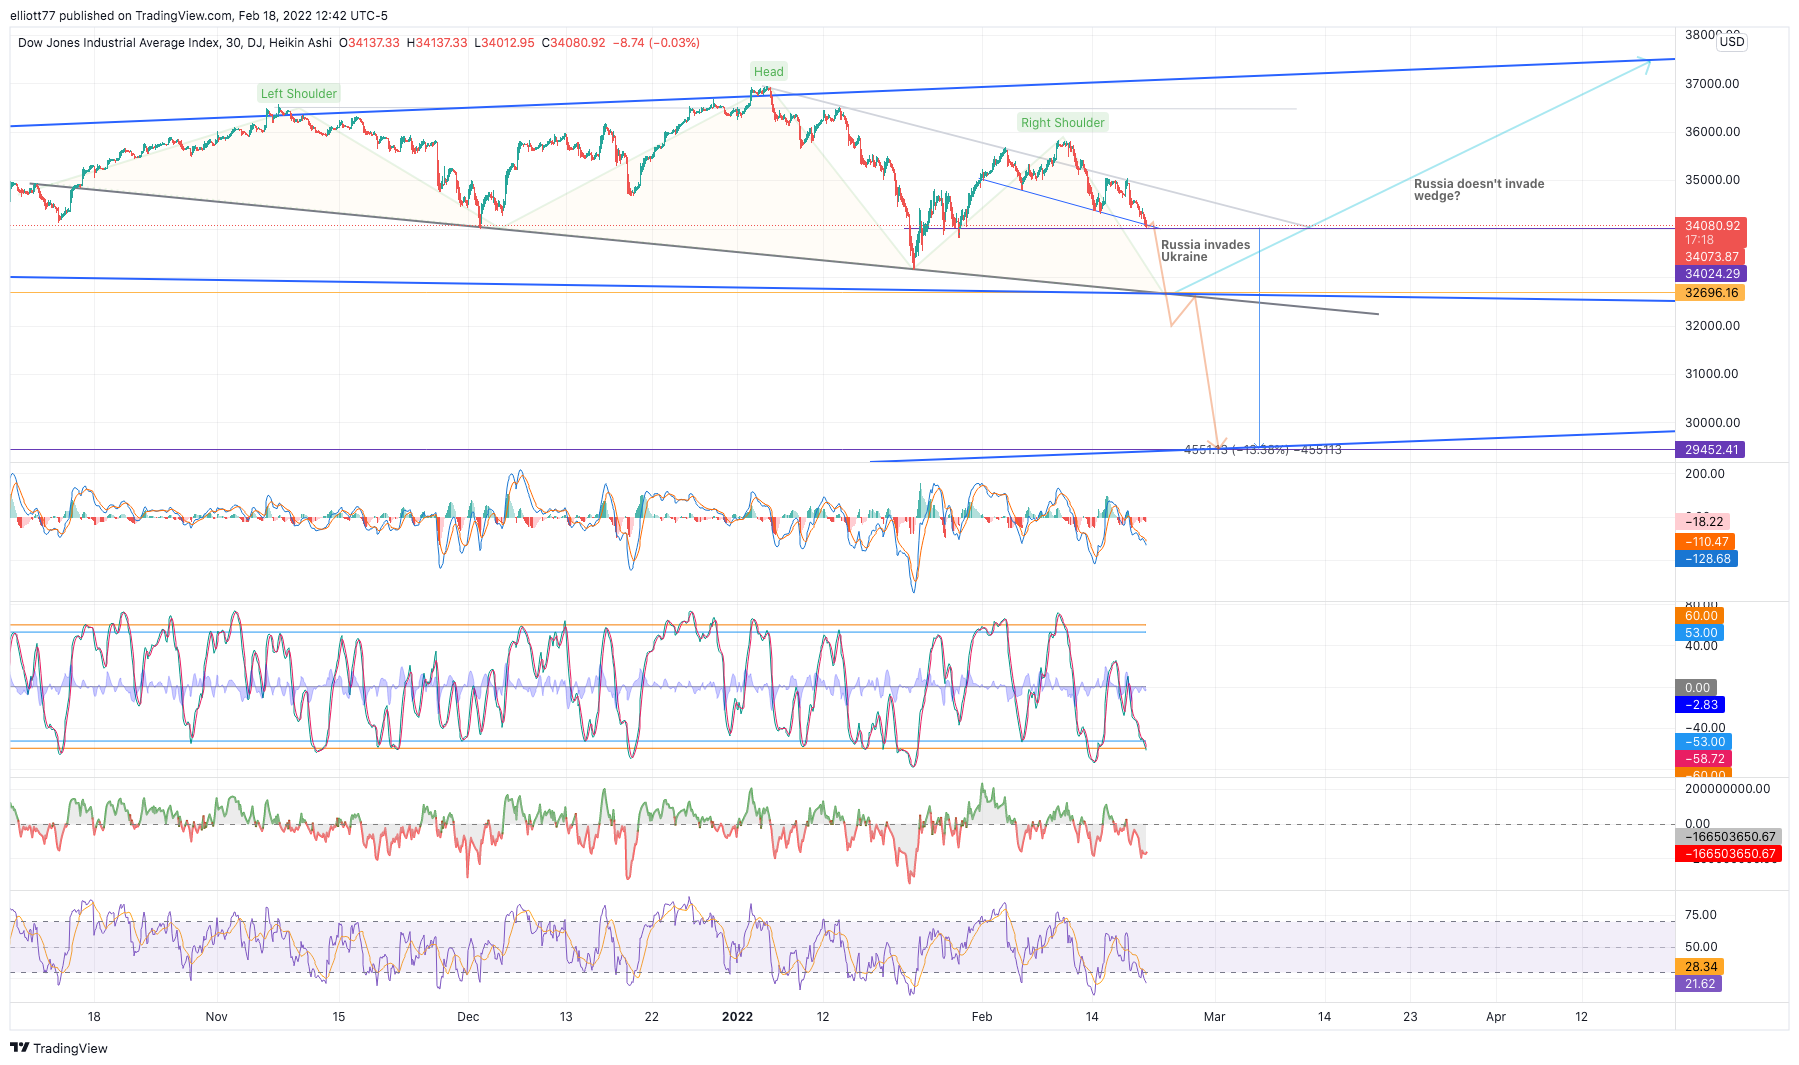Click the 200000000.00 volume scale value
Viewport: 1799px width, 1065px height.
(x=1727, y=789)
